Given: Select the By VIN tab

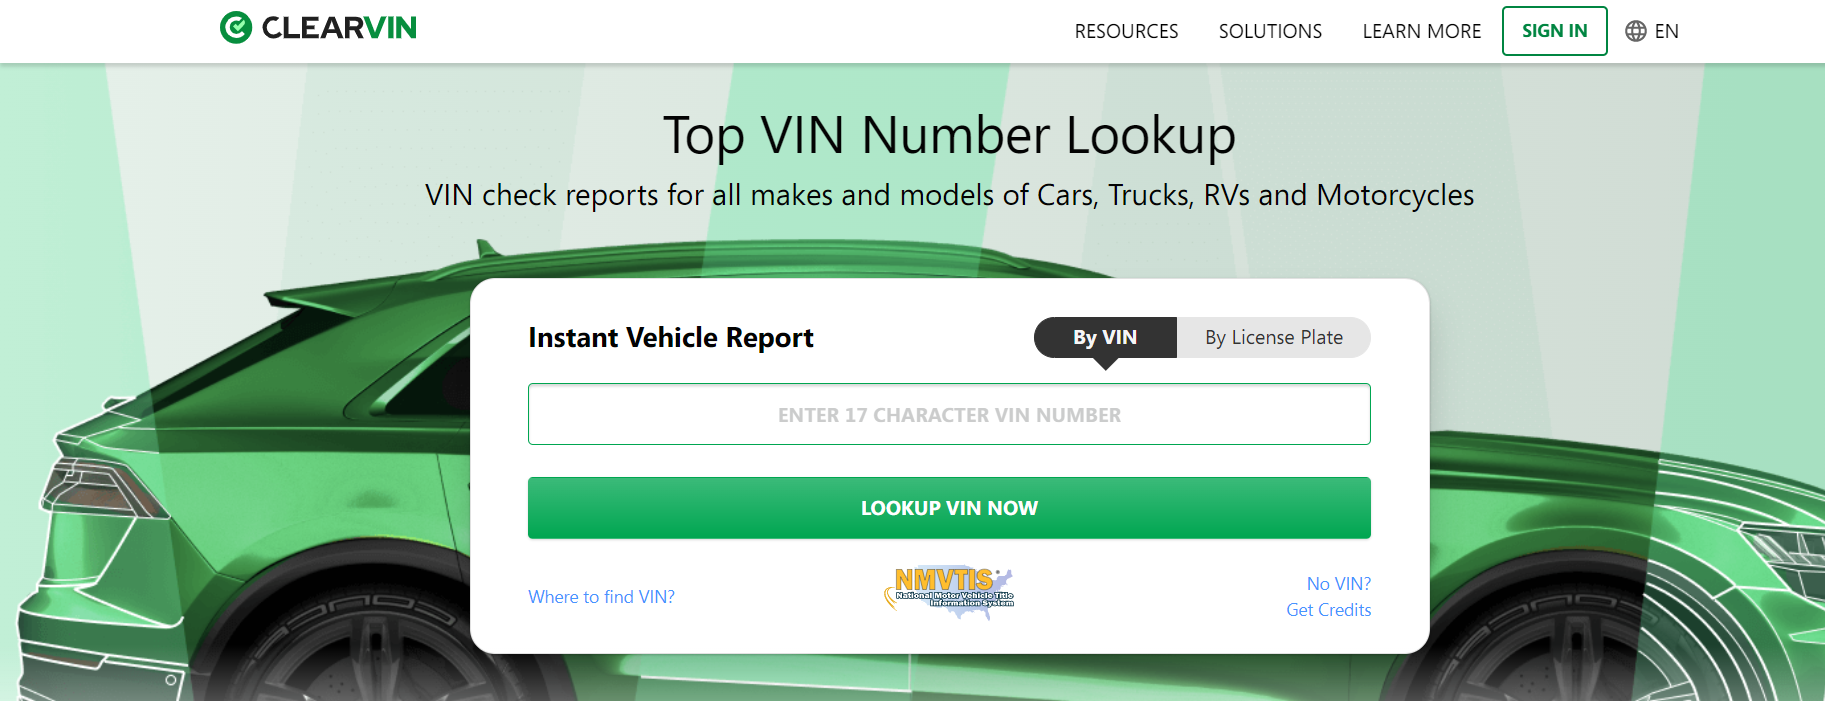Looking at the screenshot, I should click(1105, 337).
